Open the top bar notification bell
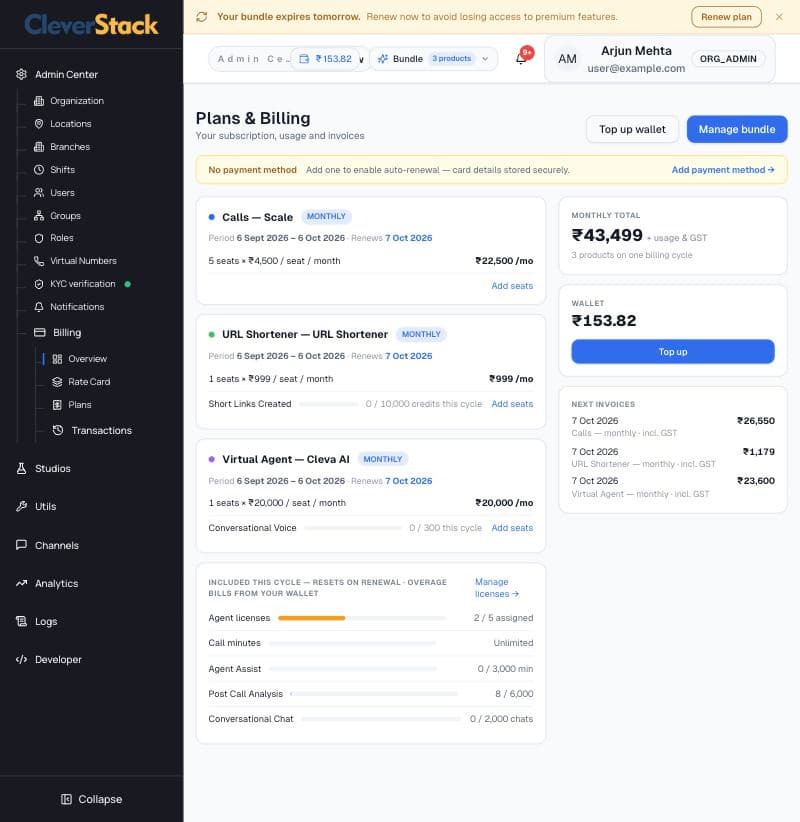 (x=521, y=59)
